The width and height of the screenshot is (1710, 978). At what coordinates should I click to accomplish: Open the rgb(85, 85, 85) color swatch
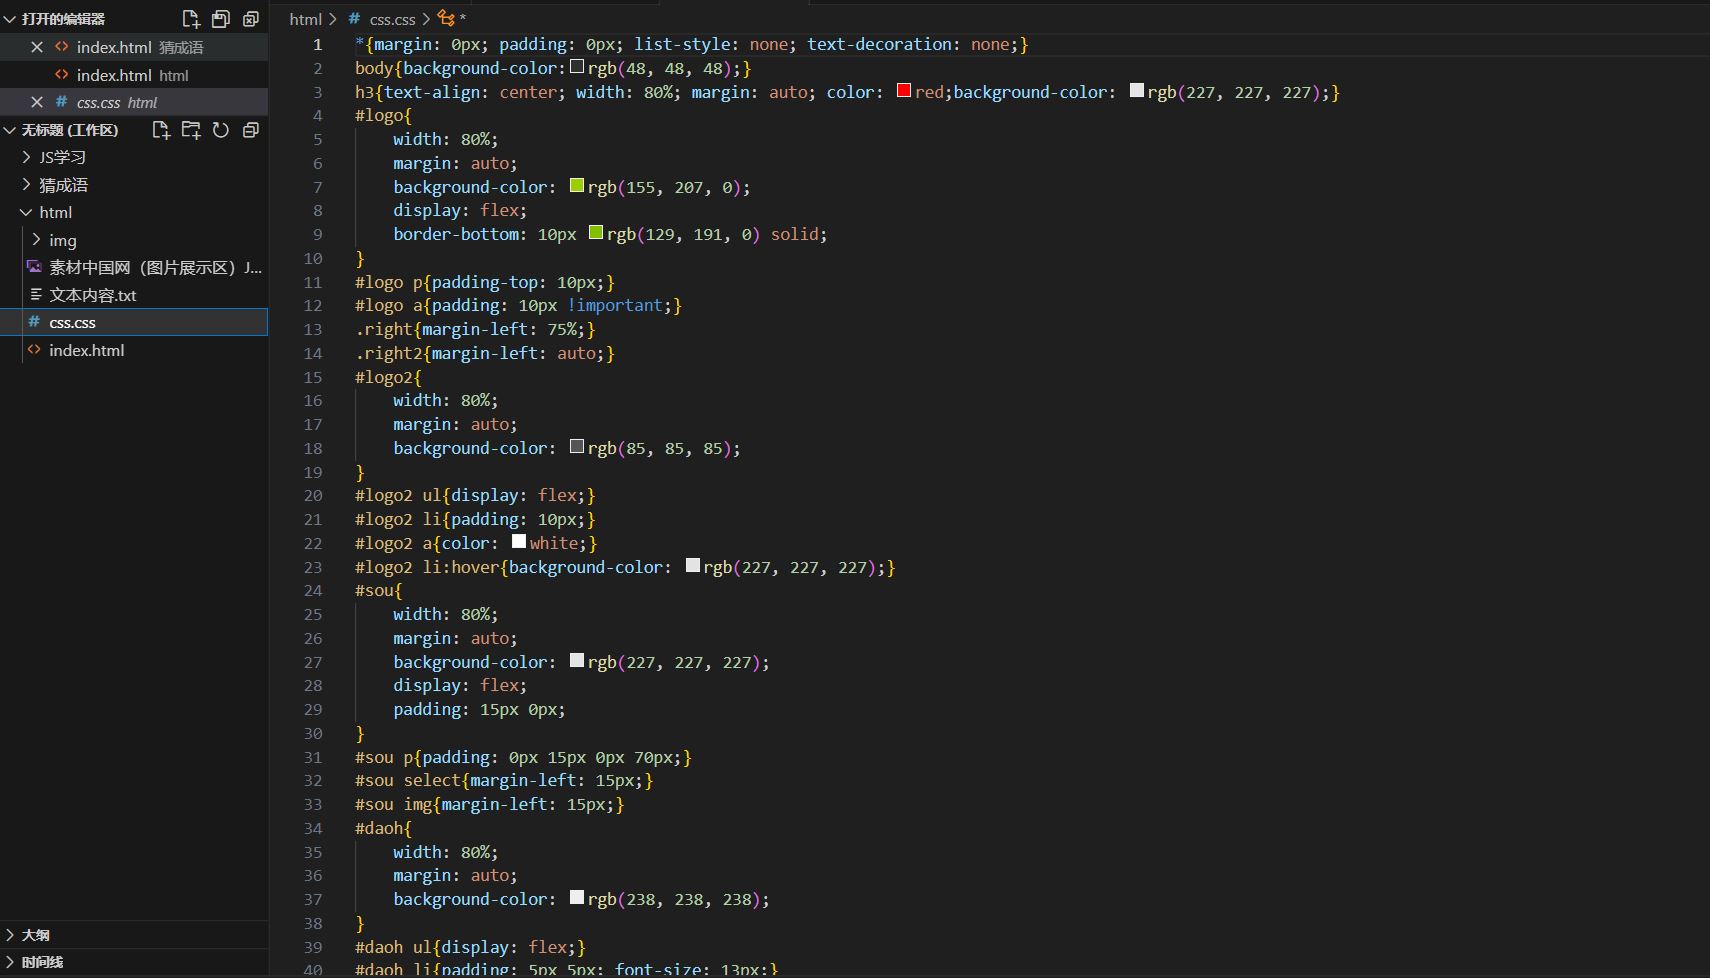(577, 447)
